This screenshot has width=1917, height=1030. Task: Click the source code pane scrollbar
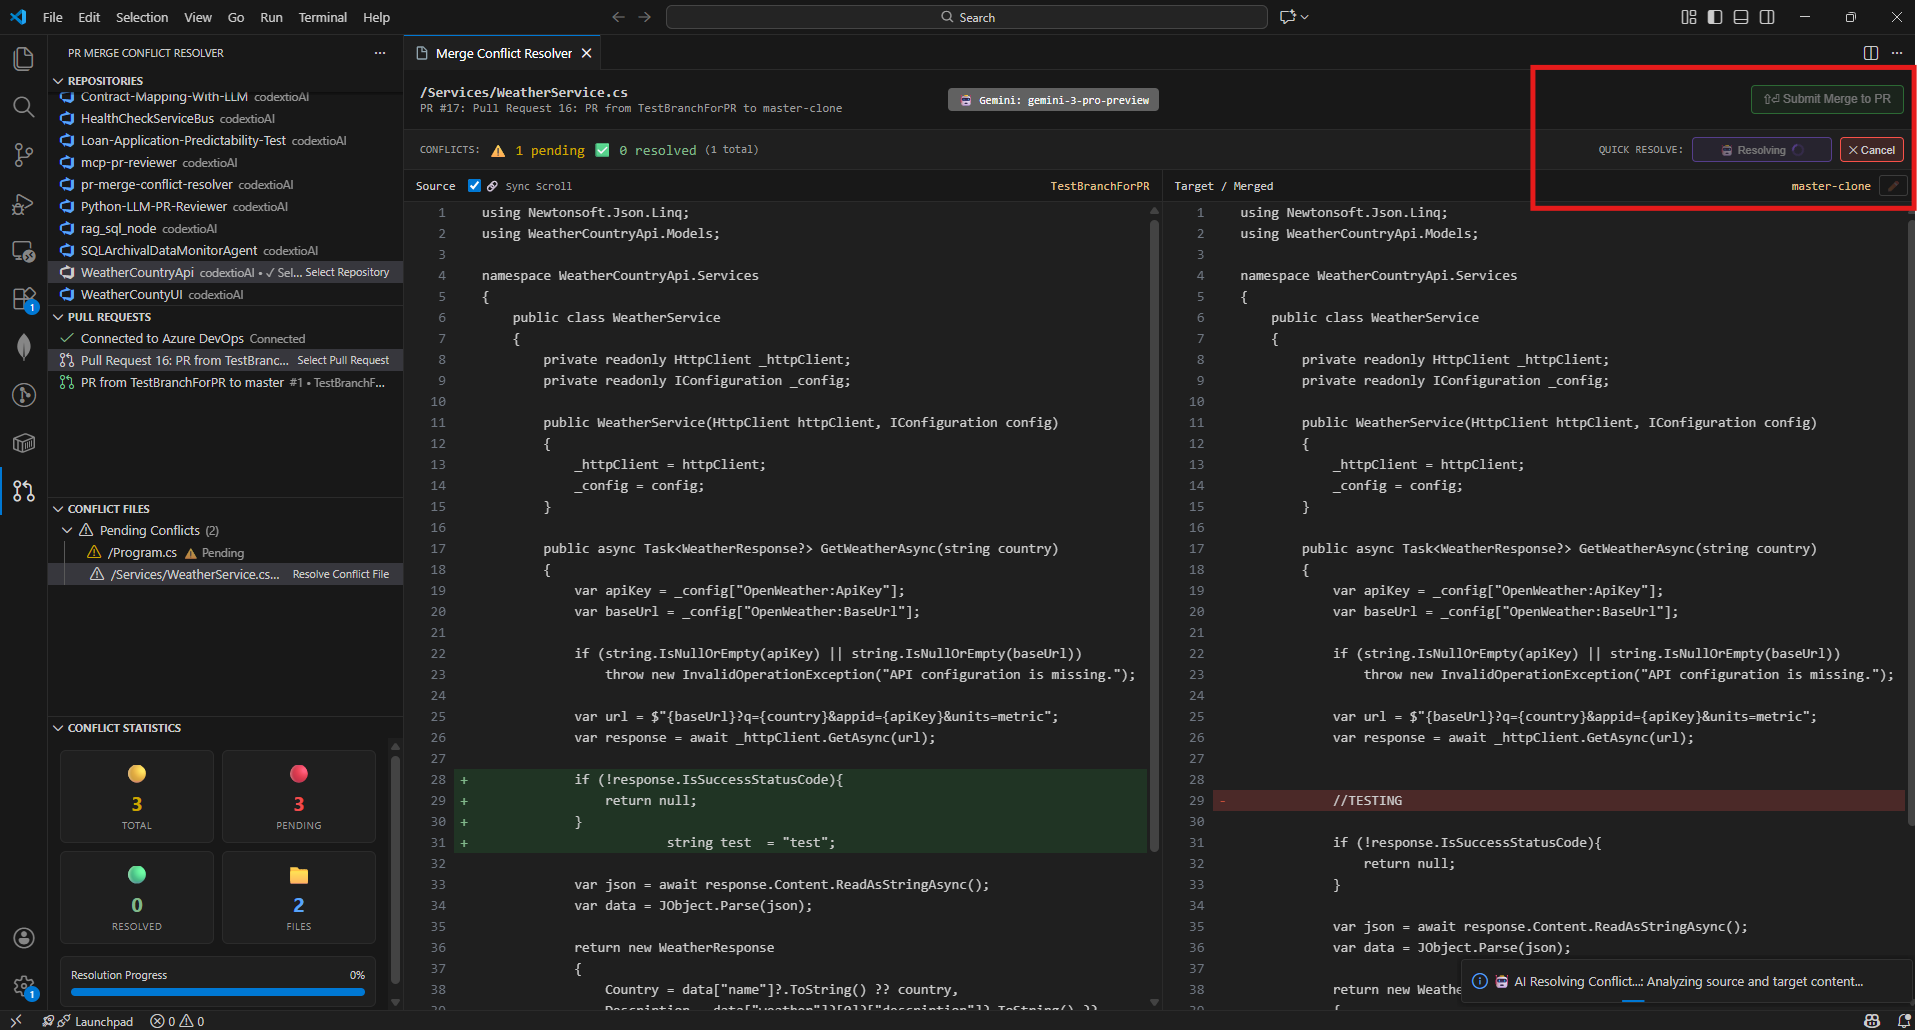click(x=1154, y=534)
